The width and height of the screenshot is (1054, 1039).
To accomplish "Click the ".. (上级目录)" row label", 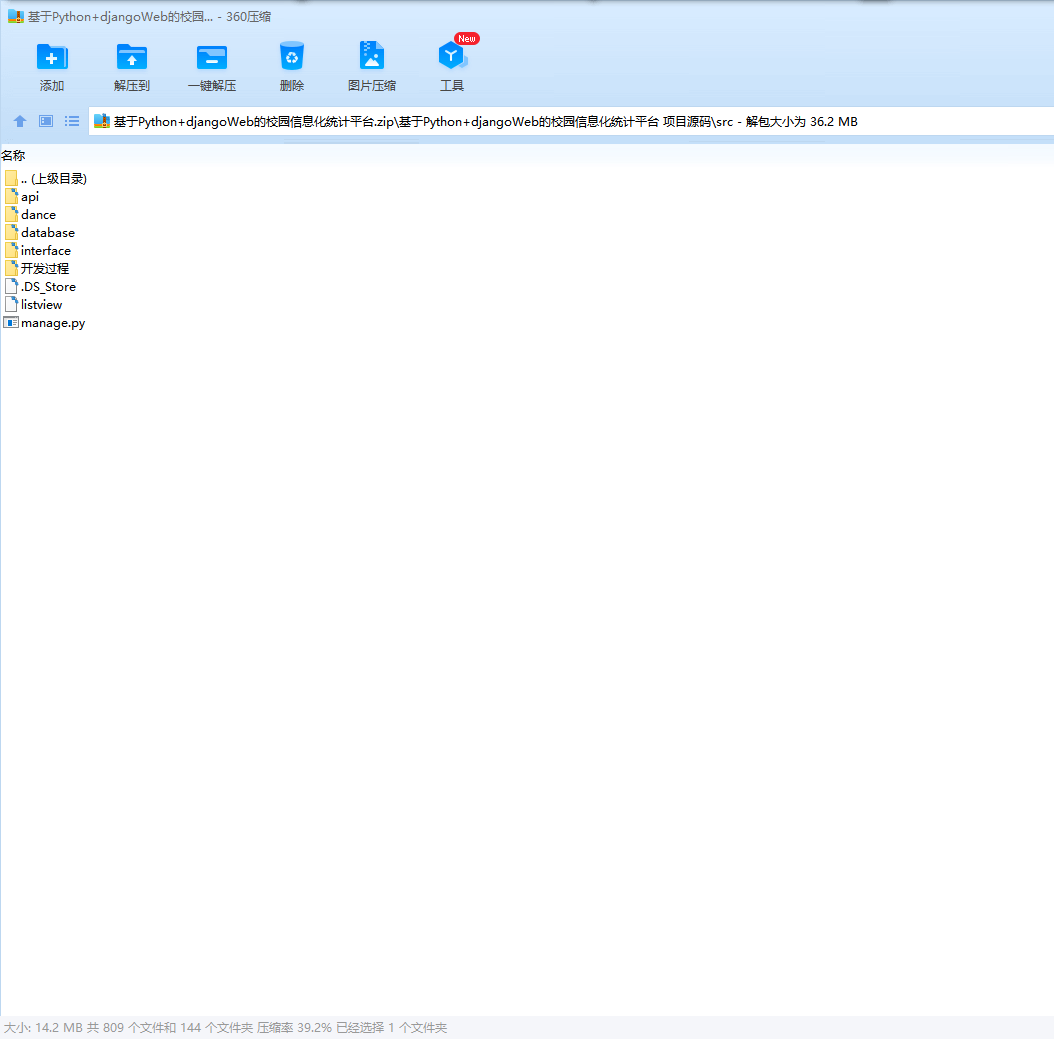I will click(54, 179).
